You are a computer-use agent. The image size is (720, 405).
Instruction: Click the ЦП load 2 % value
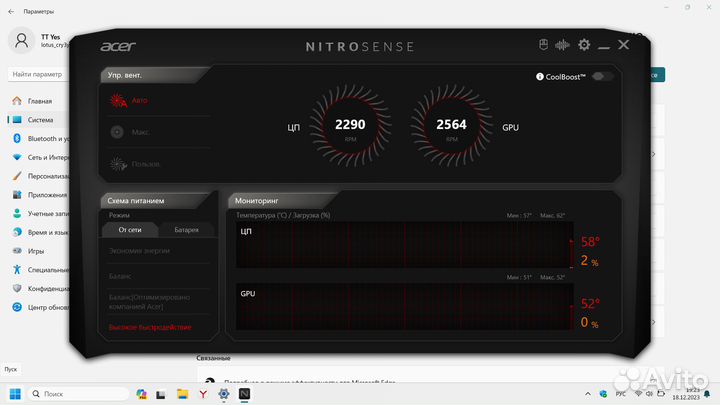pyautogui.click(x=589, y=261)
